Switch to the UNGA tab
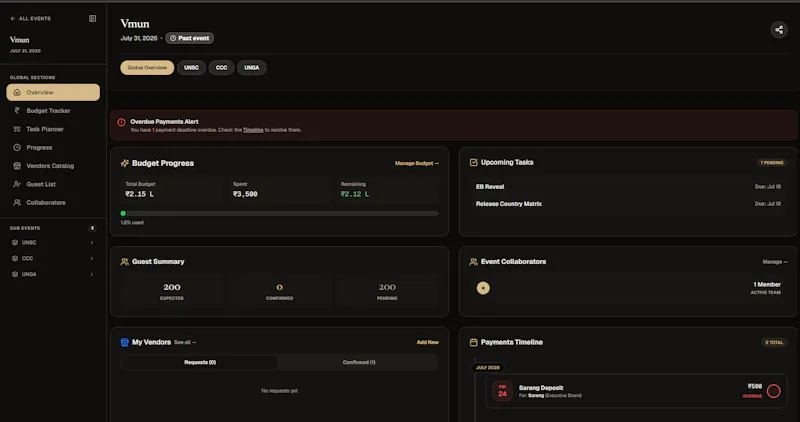The width and height of the screenshot is (800, 422). coord(252,67)
